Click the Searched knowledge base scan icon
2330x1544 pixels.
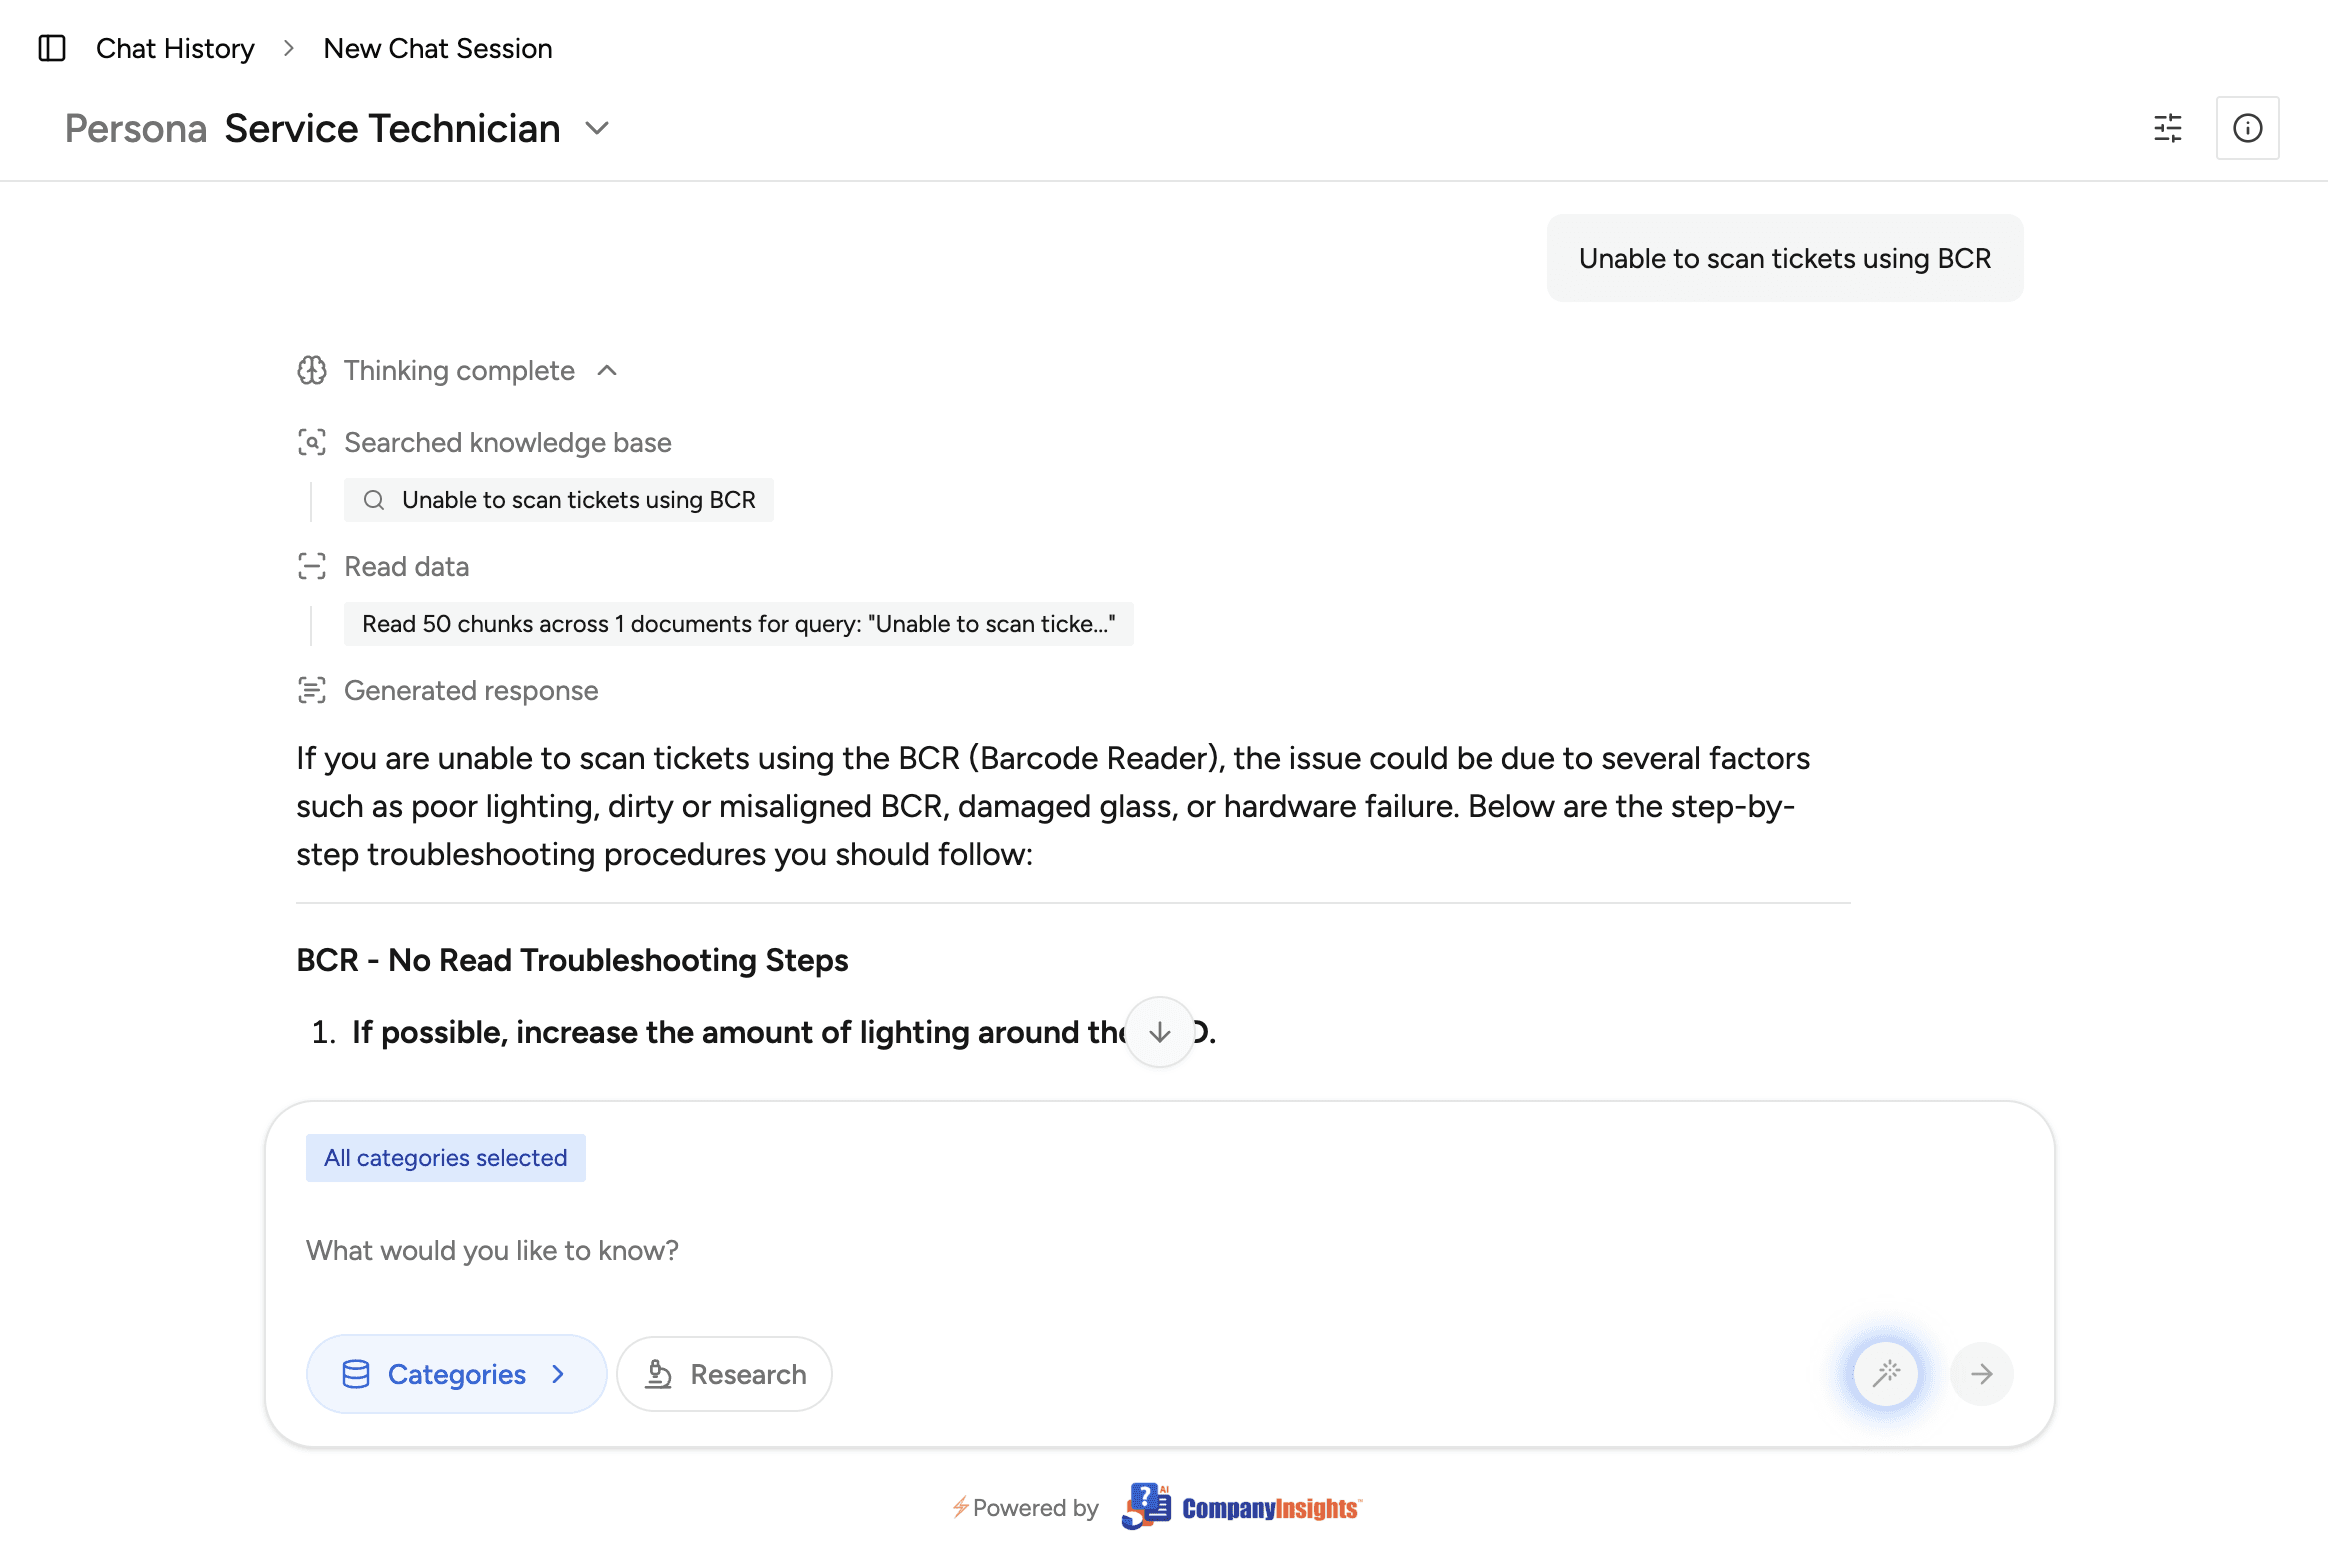point(312,442)
